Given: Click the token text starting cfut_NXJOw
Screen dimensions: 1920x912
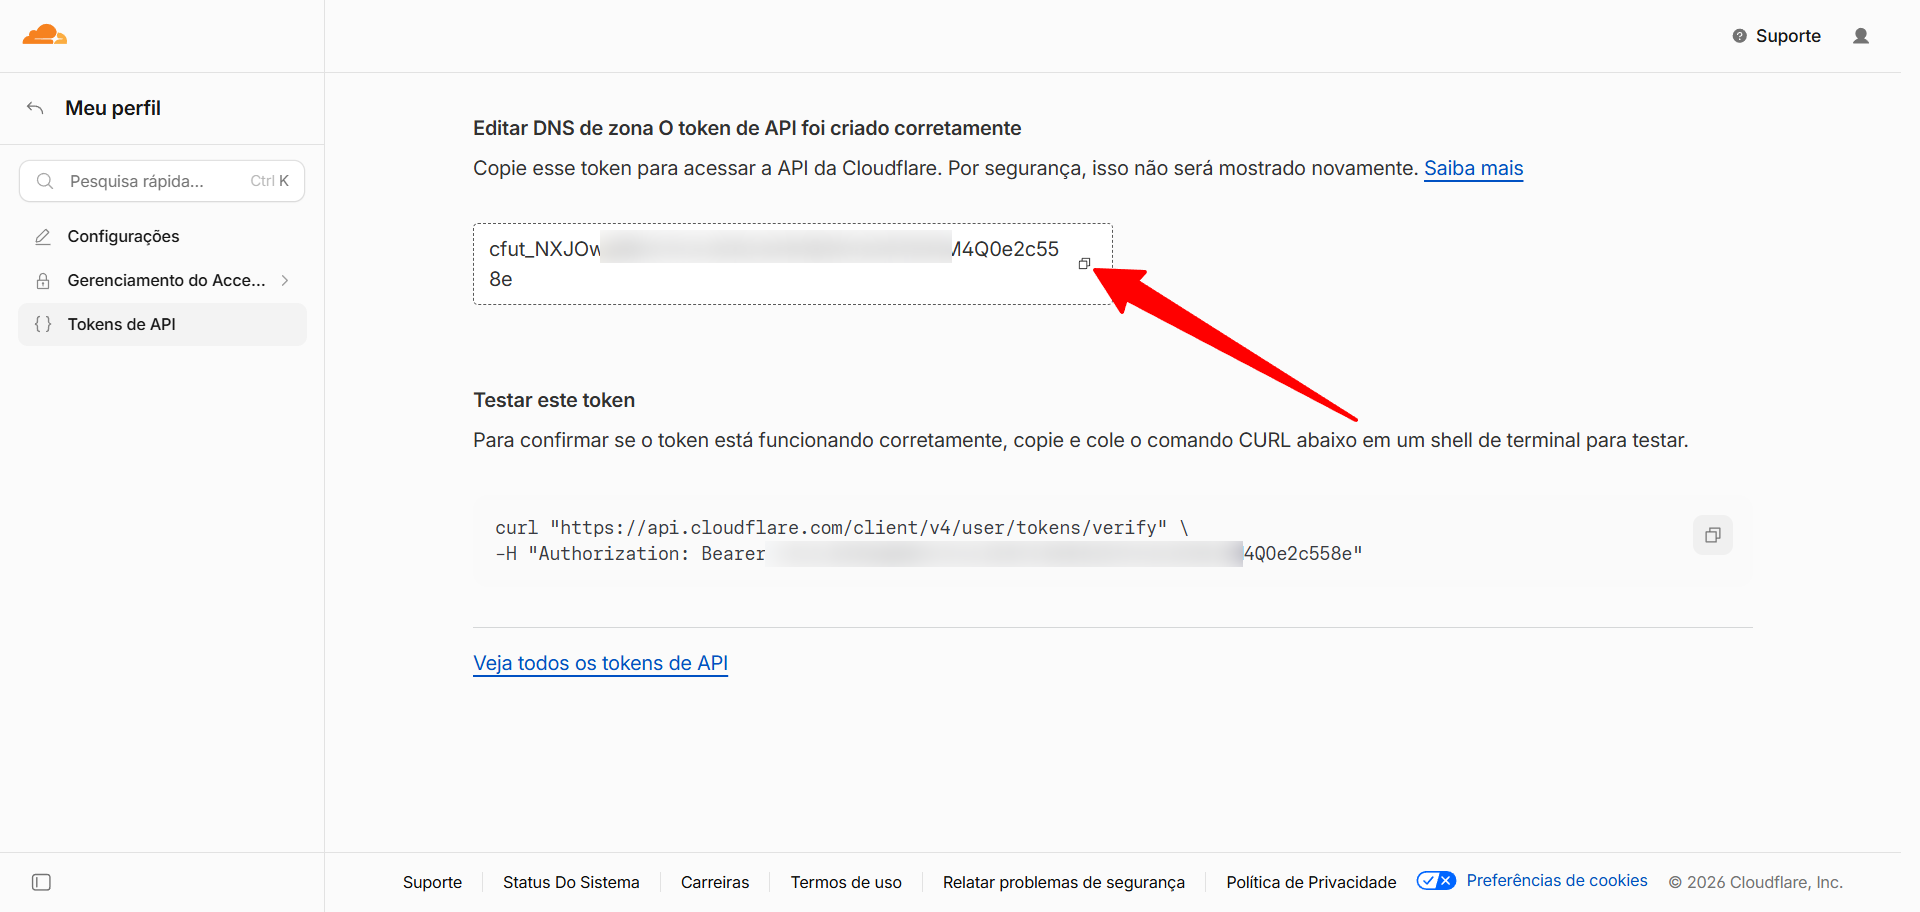Looking at the screenshot, I should click(x=774, y=264).
